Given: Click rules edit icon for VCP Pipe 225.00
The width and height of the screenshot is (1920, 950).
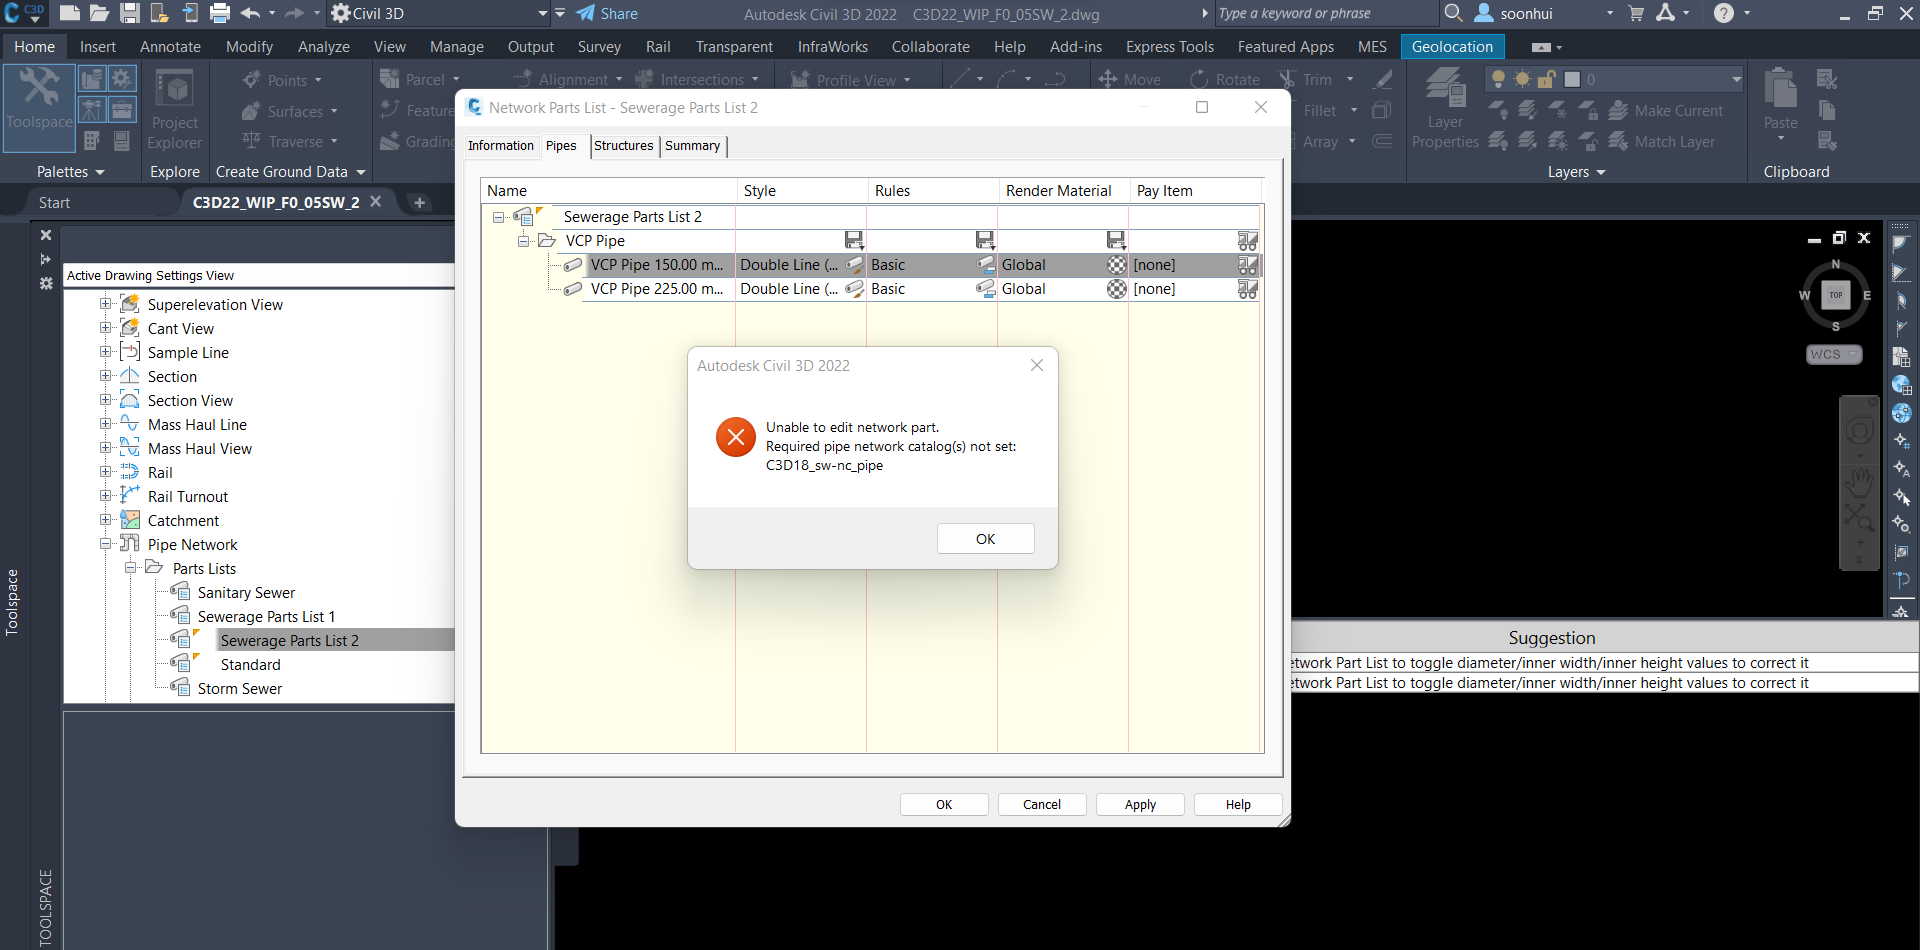Looking at the screenshot, I should coord(985,289).
